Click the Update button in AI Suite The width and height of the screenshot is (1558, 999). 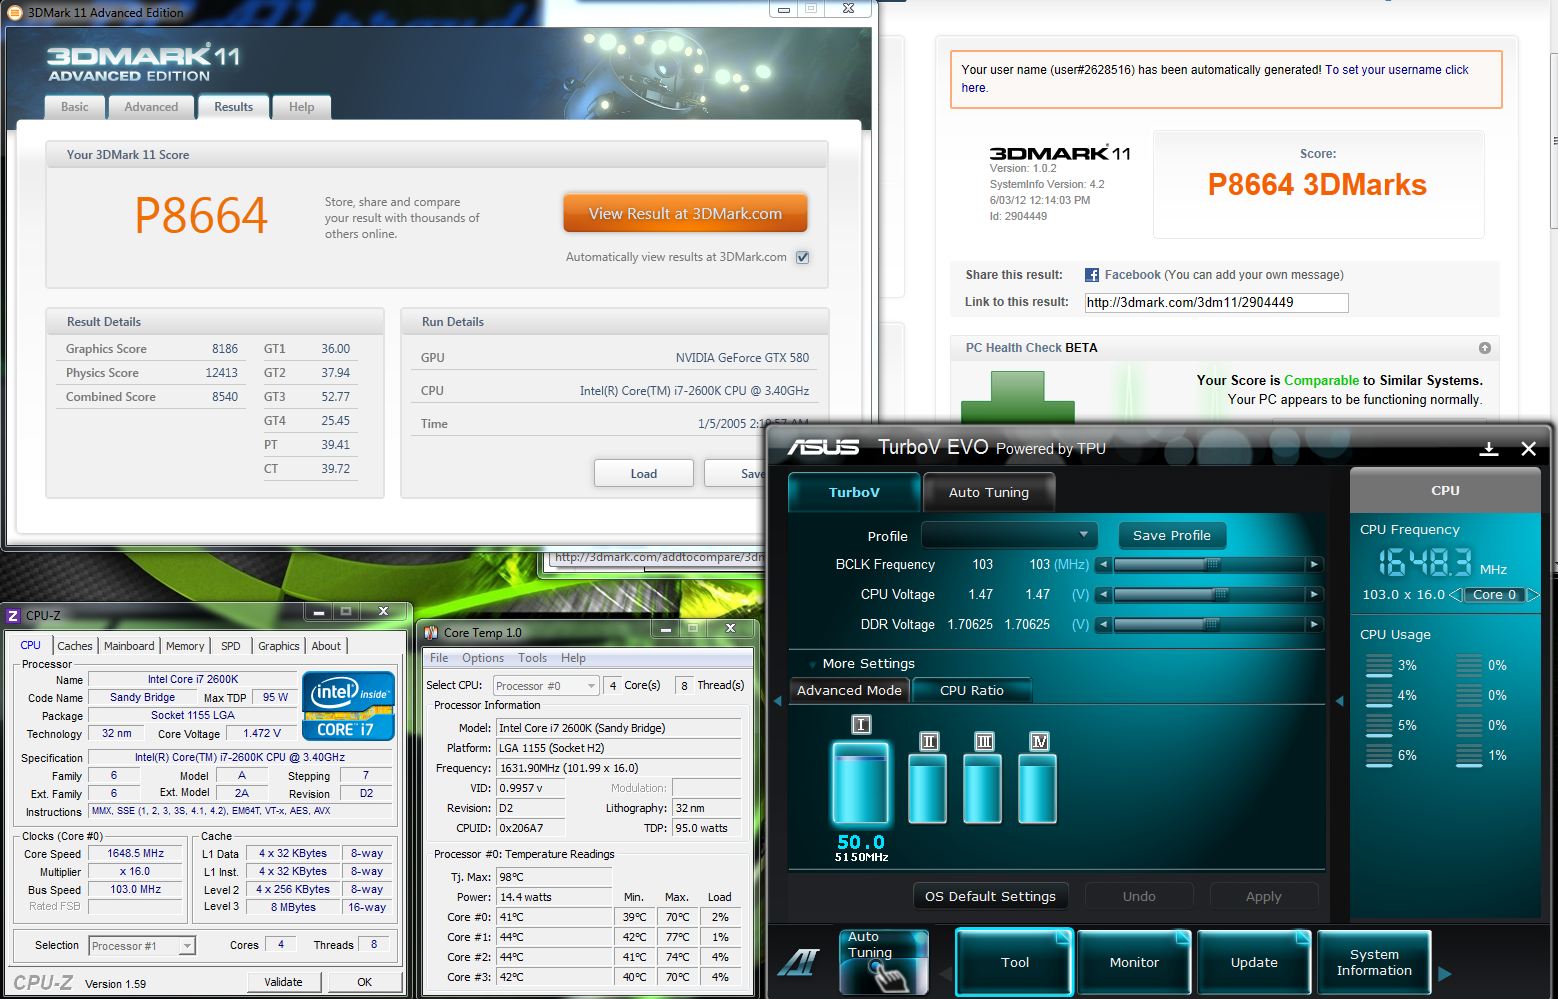1254,962
